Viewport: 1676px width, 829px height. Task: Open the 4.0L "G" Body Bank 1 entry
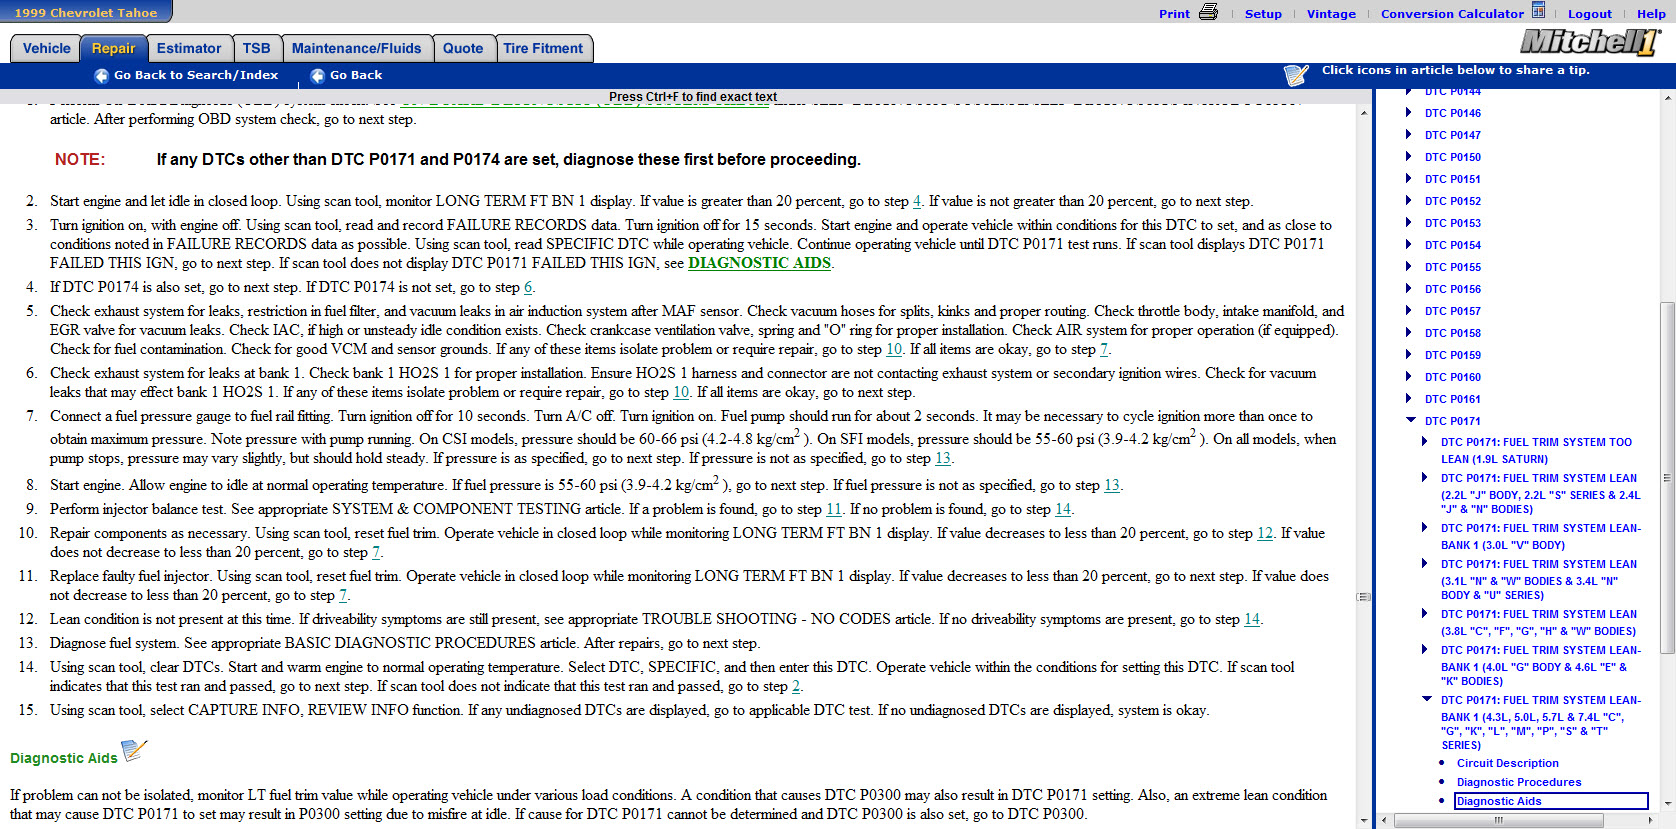pyautogui.click(x=1541, y=666)
